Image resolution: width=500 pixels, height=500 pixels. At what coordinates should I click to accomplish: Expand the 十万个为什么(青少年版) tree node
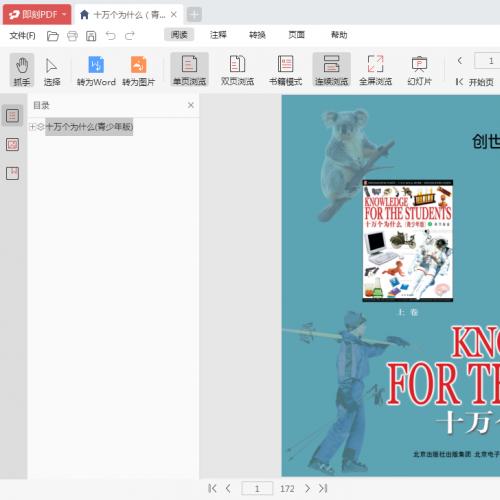tap(33, 127)
